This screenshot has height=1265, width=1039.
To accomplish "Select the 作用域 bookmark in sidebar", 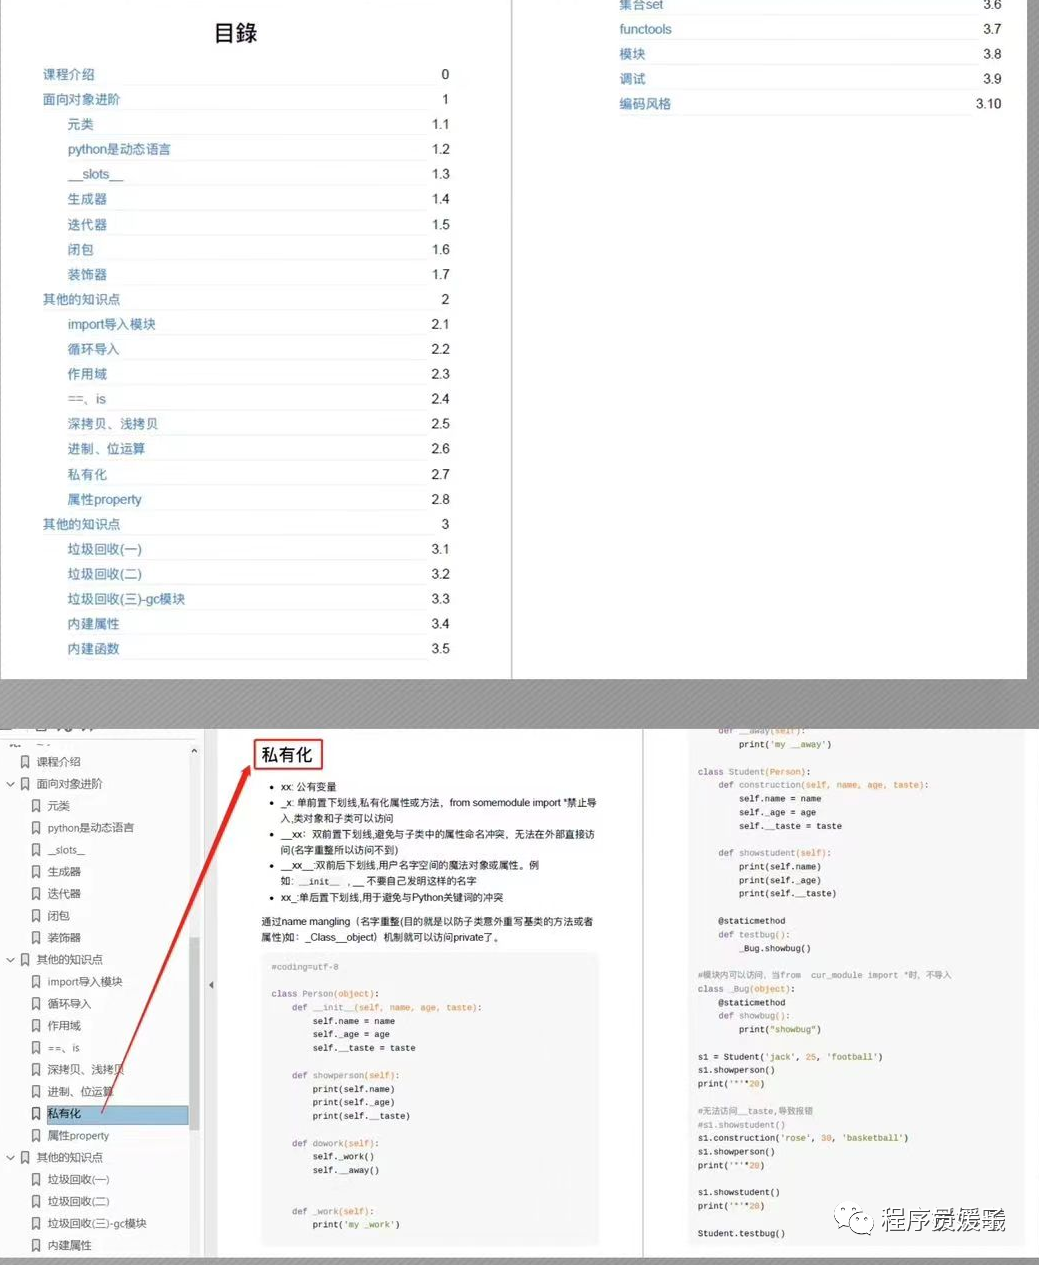I will coord(64,1026).
